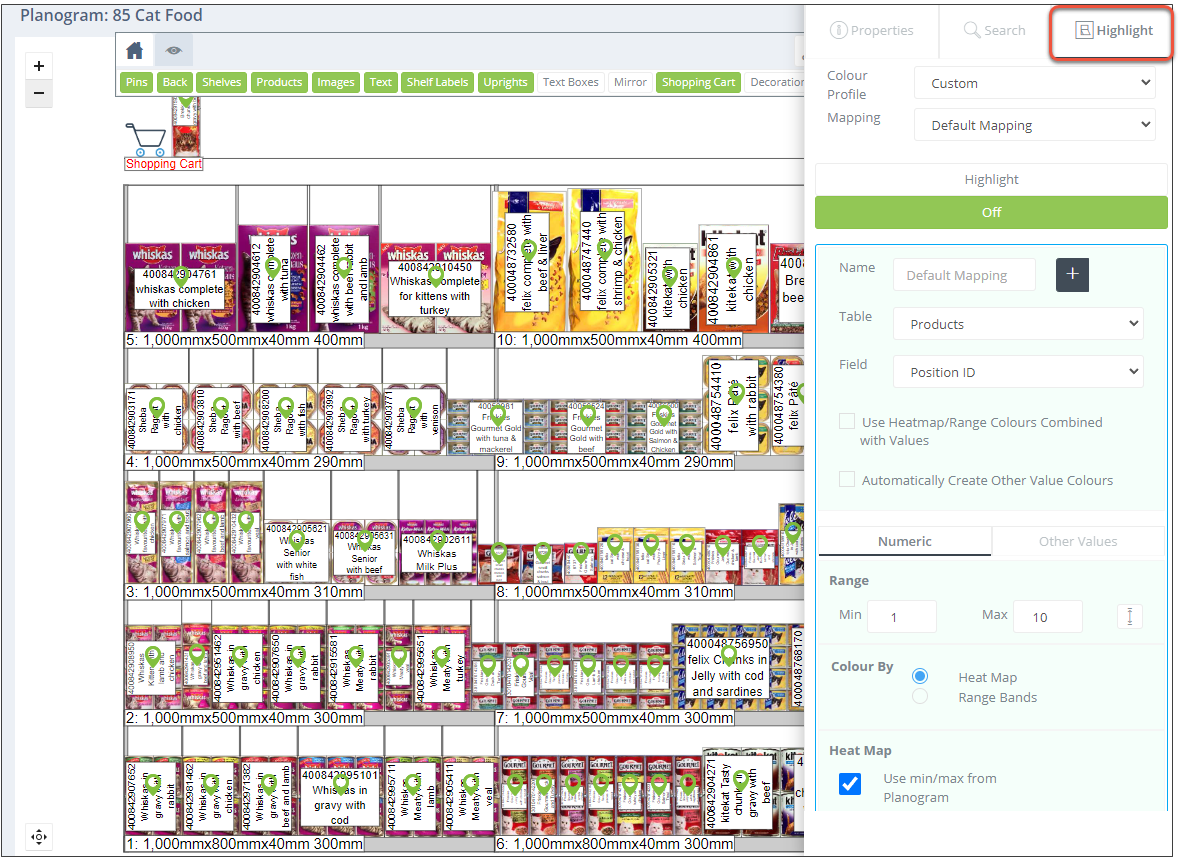Click the home icon in planogram toolbar
Viewport: 1181px width, 858px height.
coord(135,50)
